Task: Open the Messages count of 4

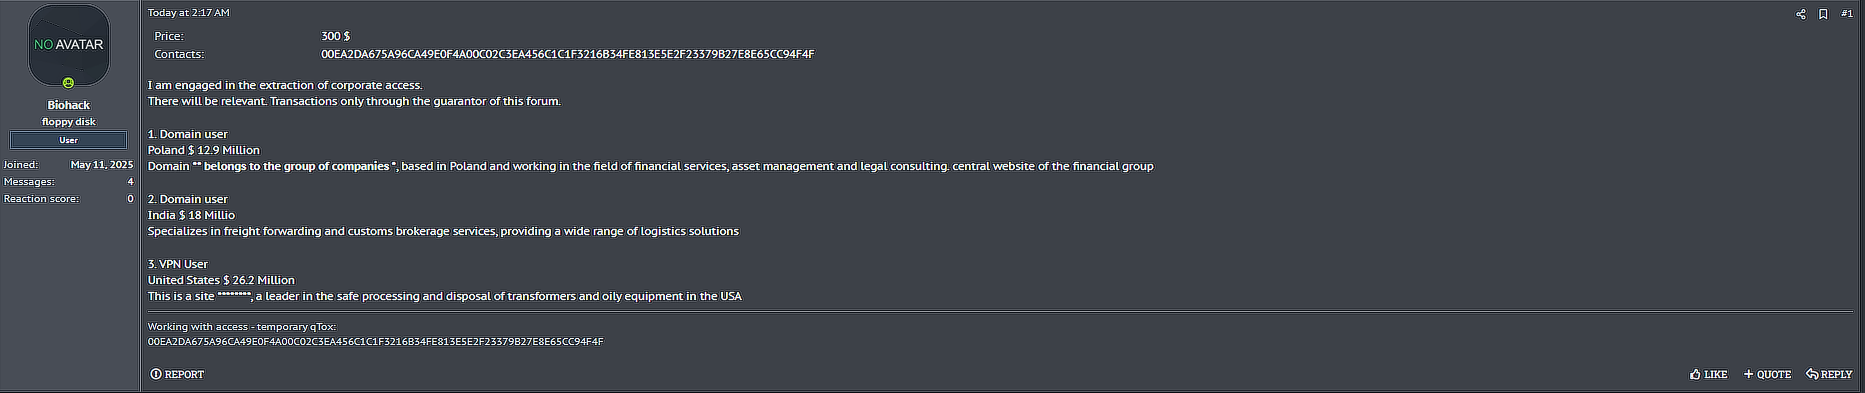Action: click(x=130, y=182)
